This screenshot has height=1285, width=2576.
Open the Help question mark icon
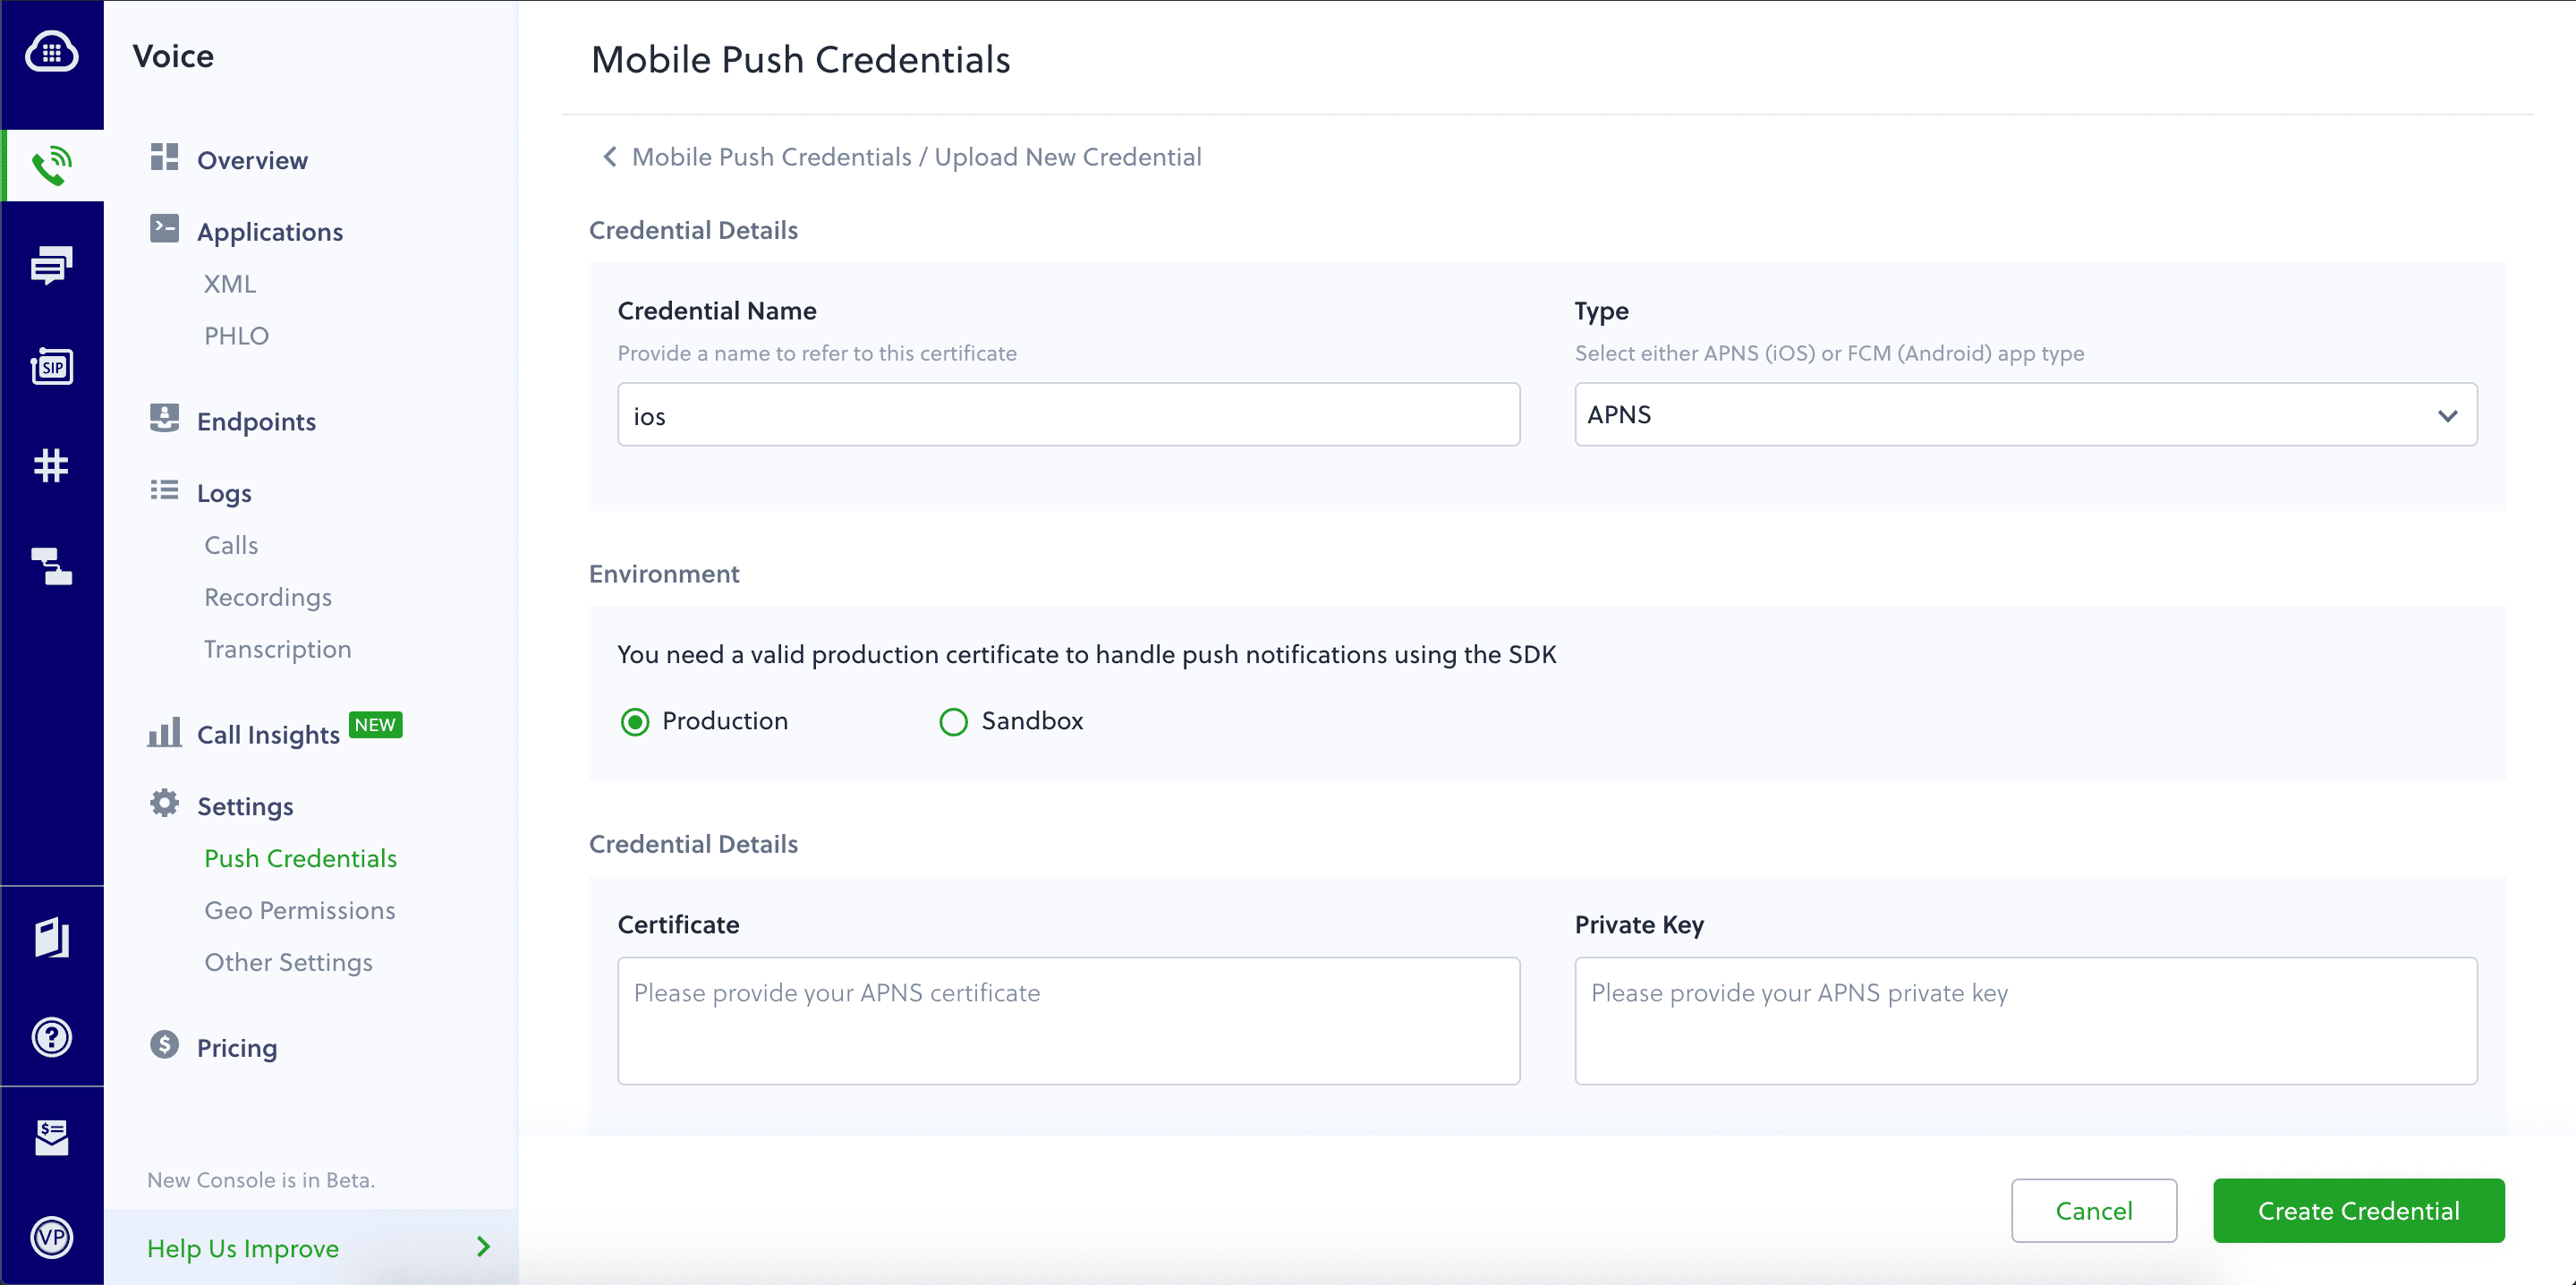51,1037
